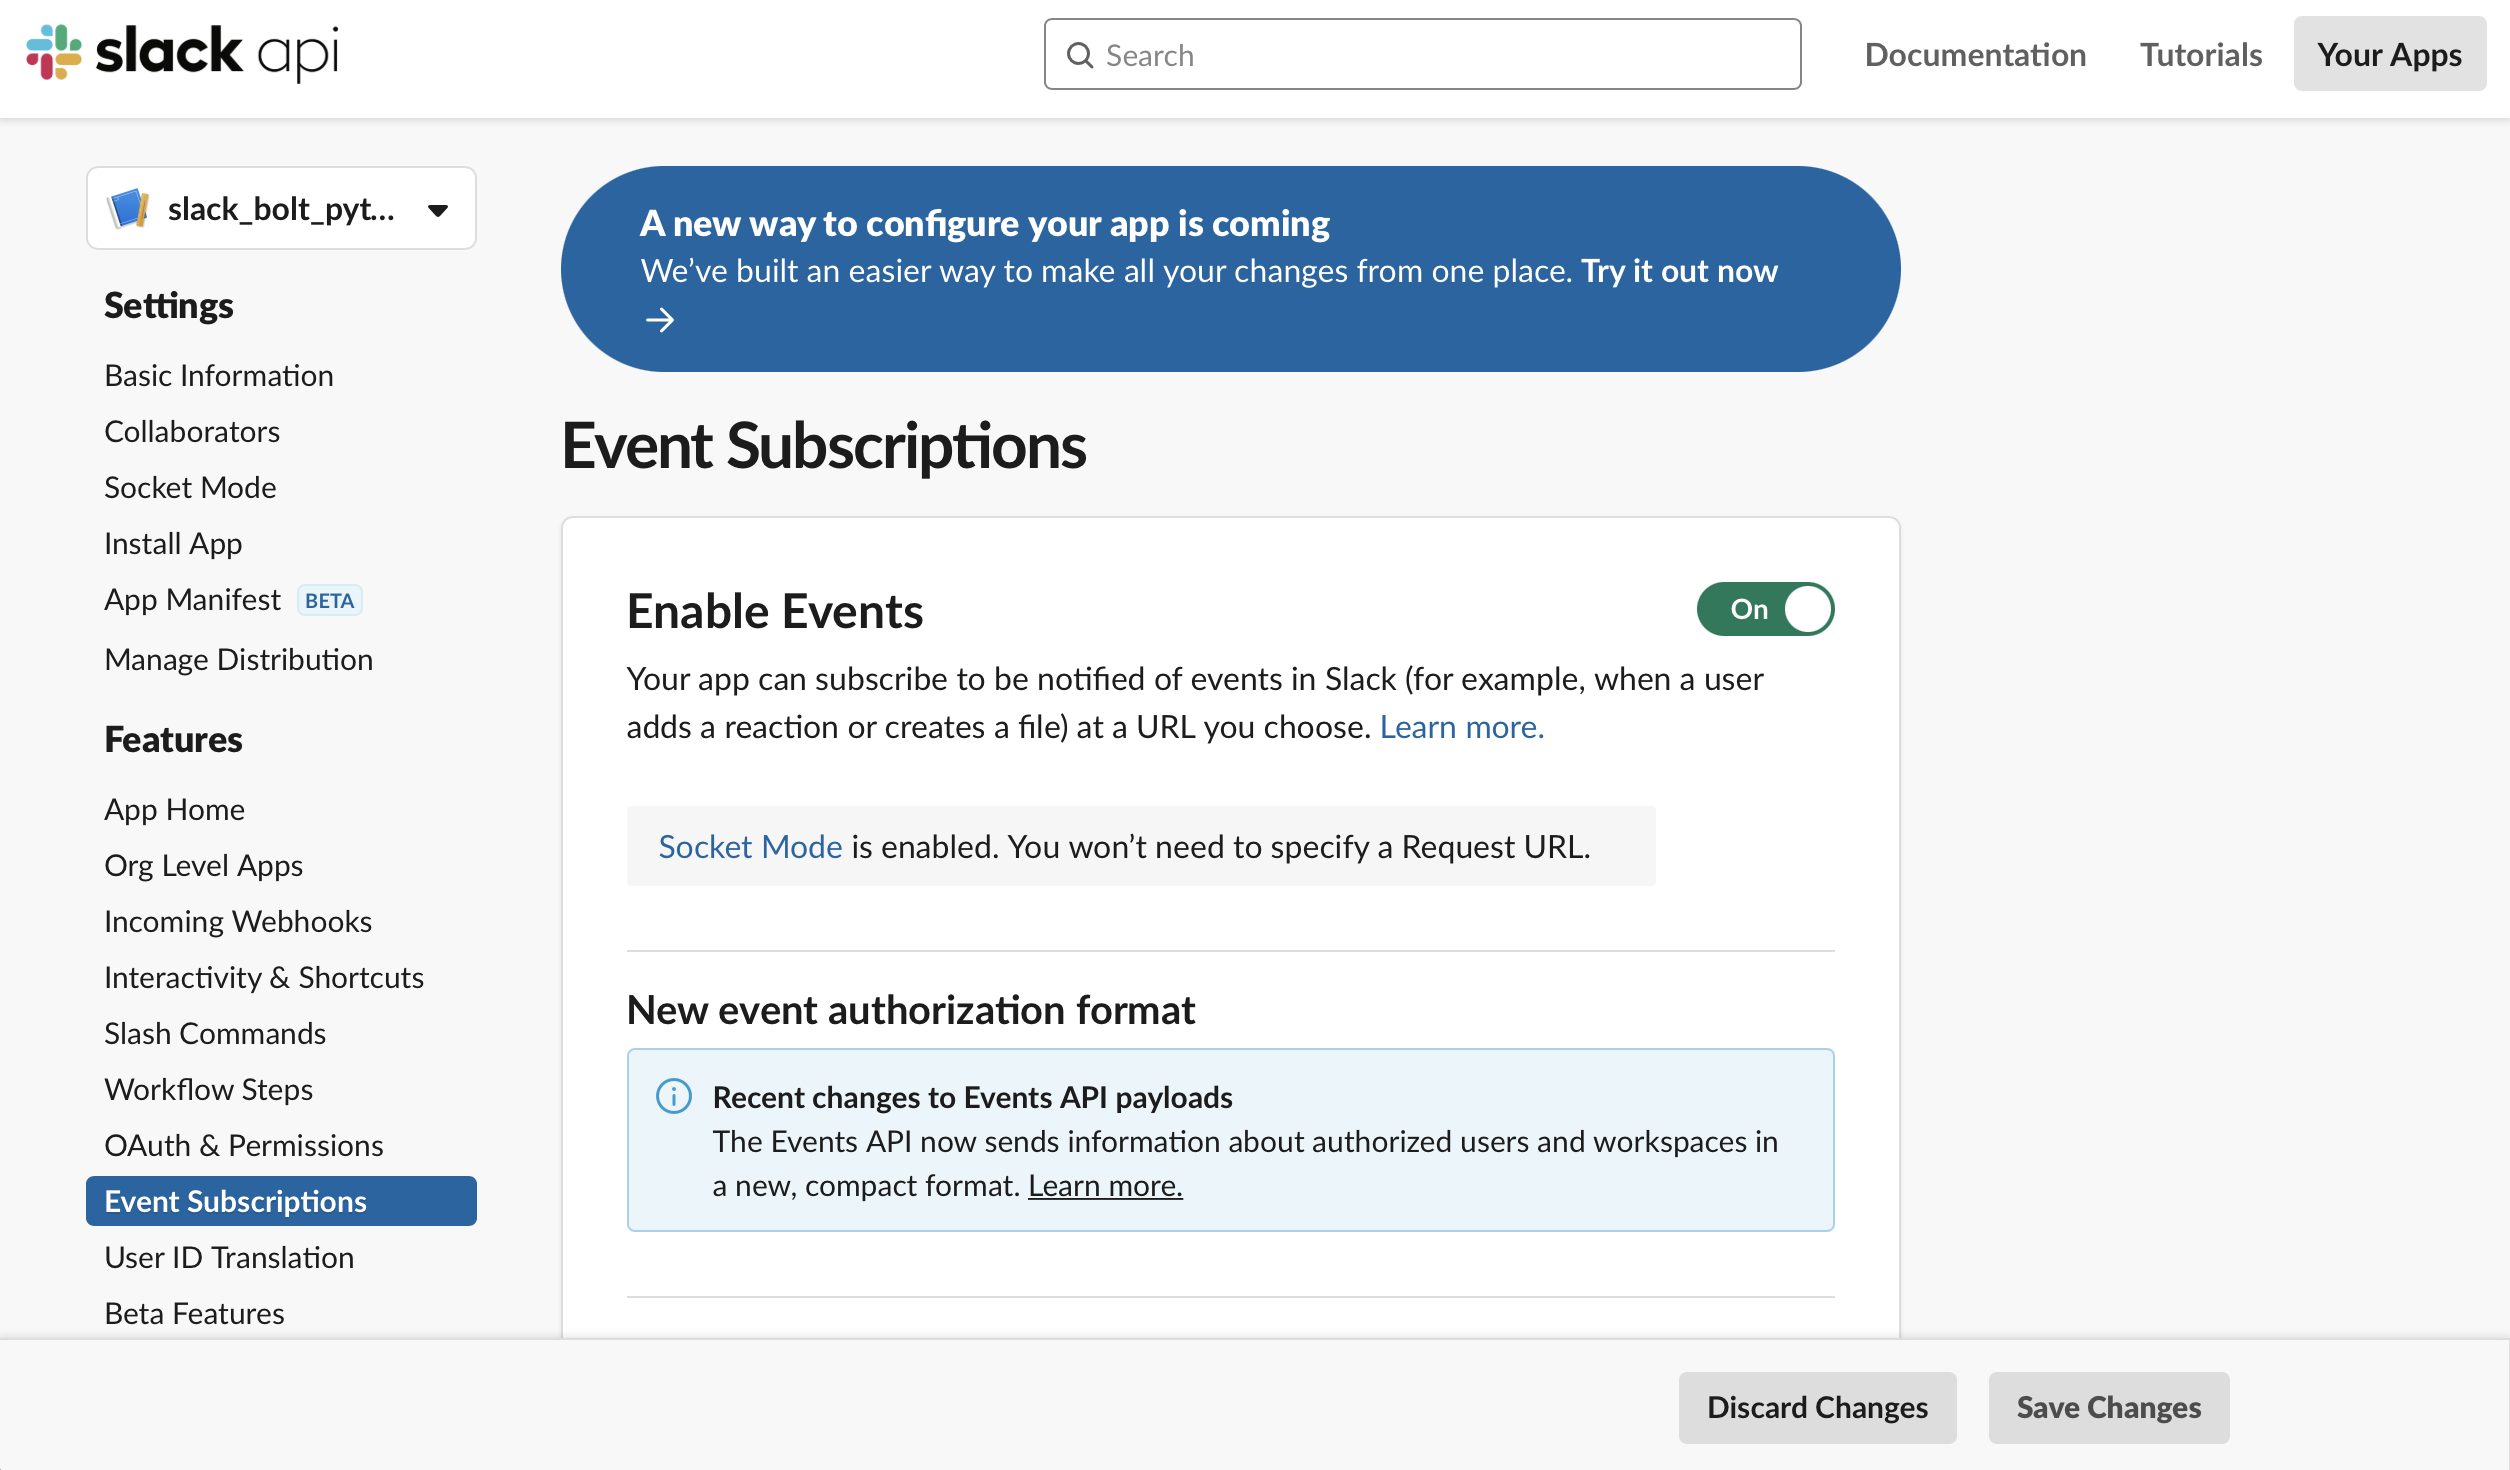Click the arrow icon in the blue banner
Image resolution: width=2510 pixels, height=1470 pixels.
(659, 320)
